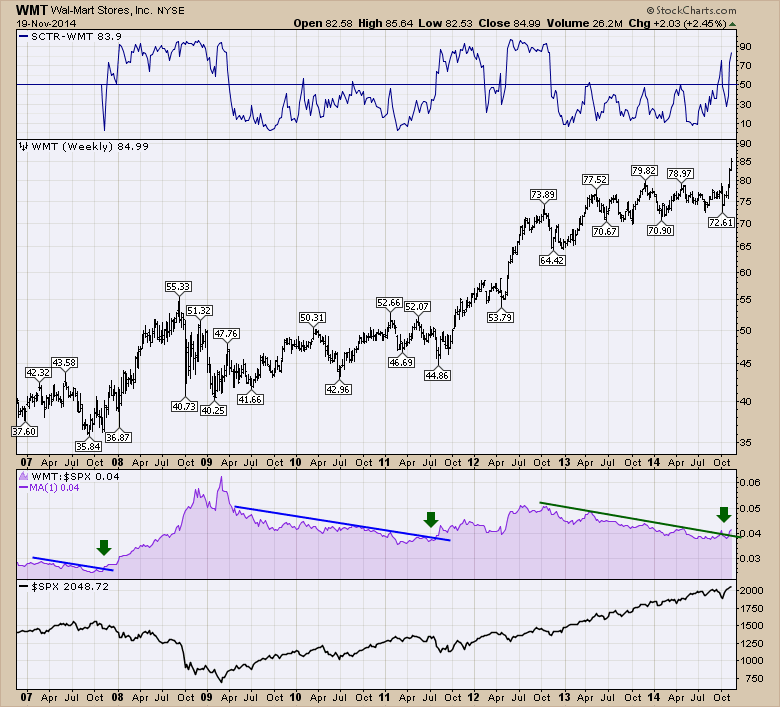This screenshot has height=707, width=780.
Task: Click the 43.58 price label
Action: tap(65, 363)
